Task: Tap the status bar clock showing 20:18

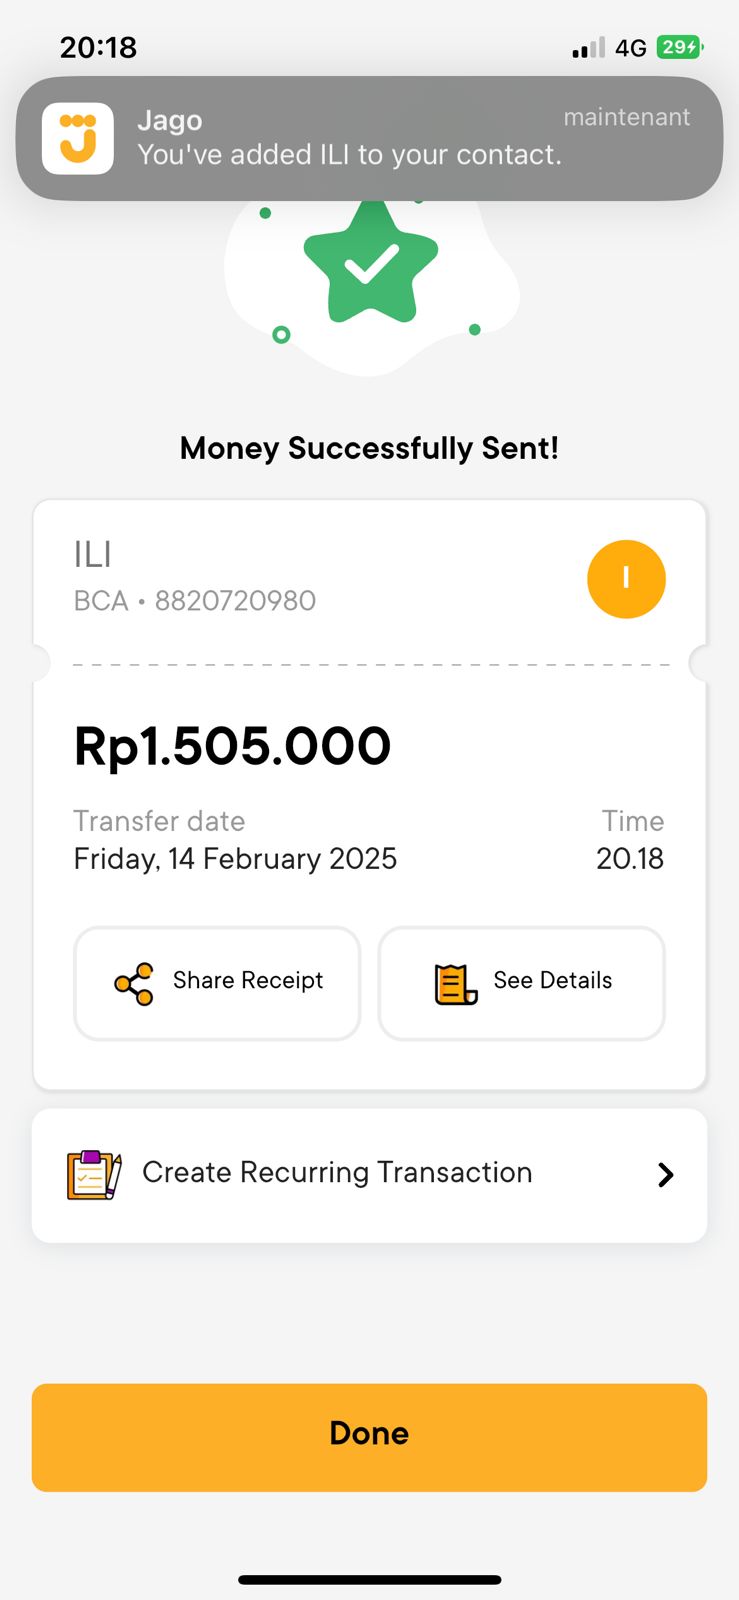Action: [98, 47]
